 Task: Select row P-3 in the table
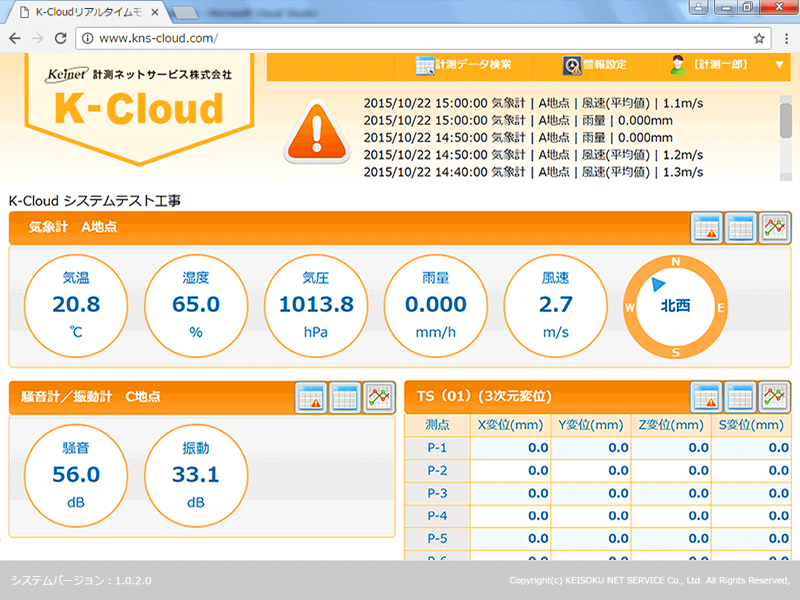pos(597,493)
